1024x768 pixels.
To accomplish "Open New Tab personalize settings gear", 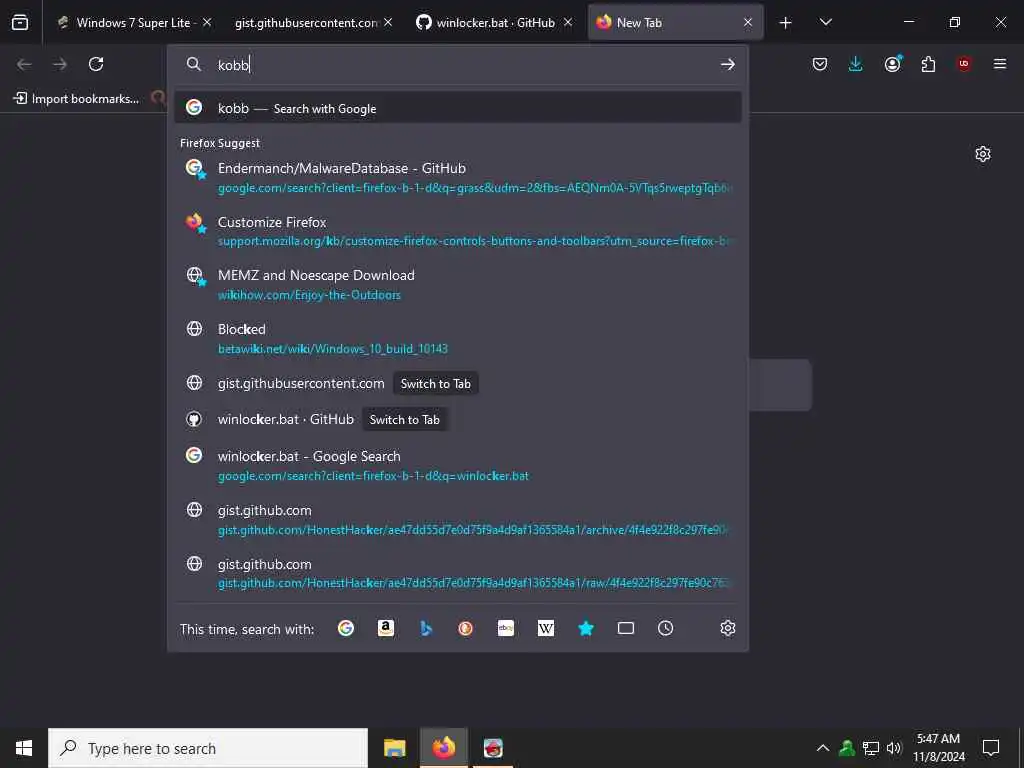I will [983, 154].
